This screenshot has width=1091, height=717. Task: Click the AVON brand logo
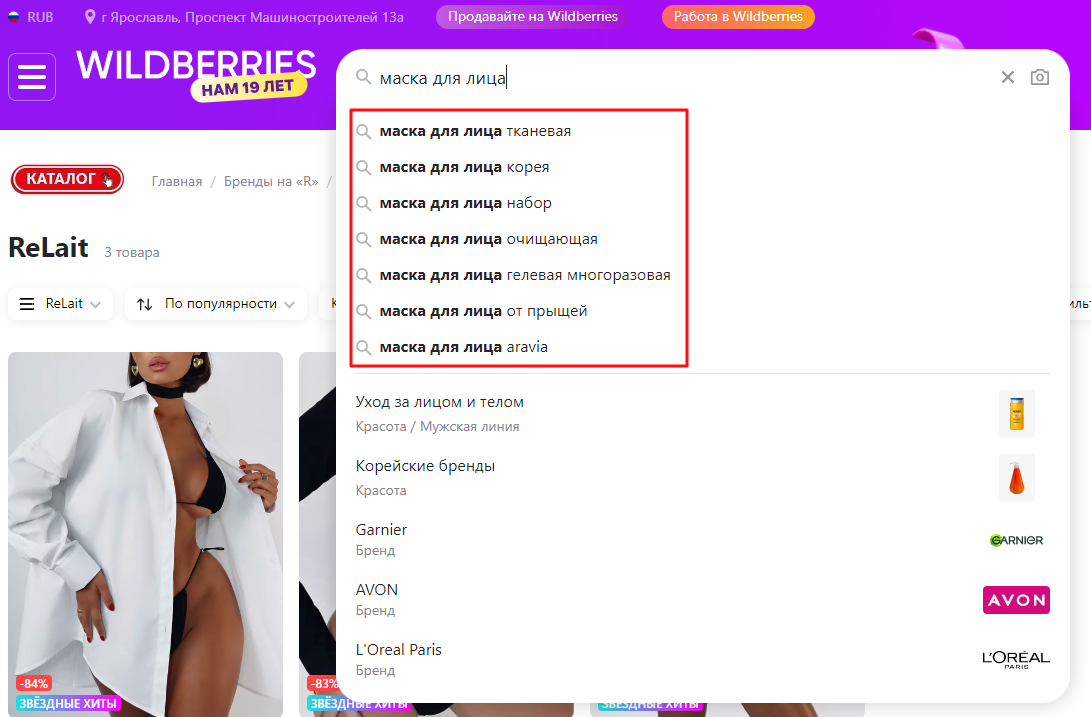[x=1016, y=600]
